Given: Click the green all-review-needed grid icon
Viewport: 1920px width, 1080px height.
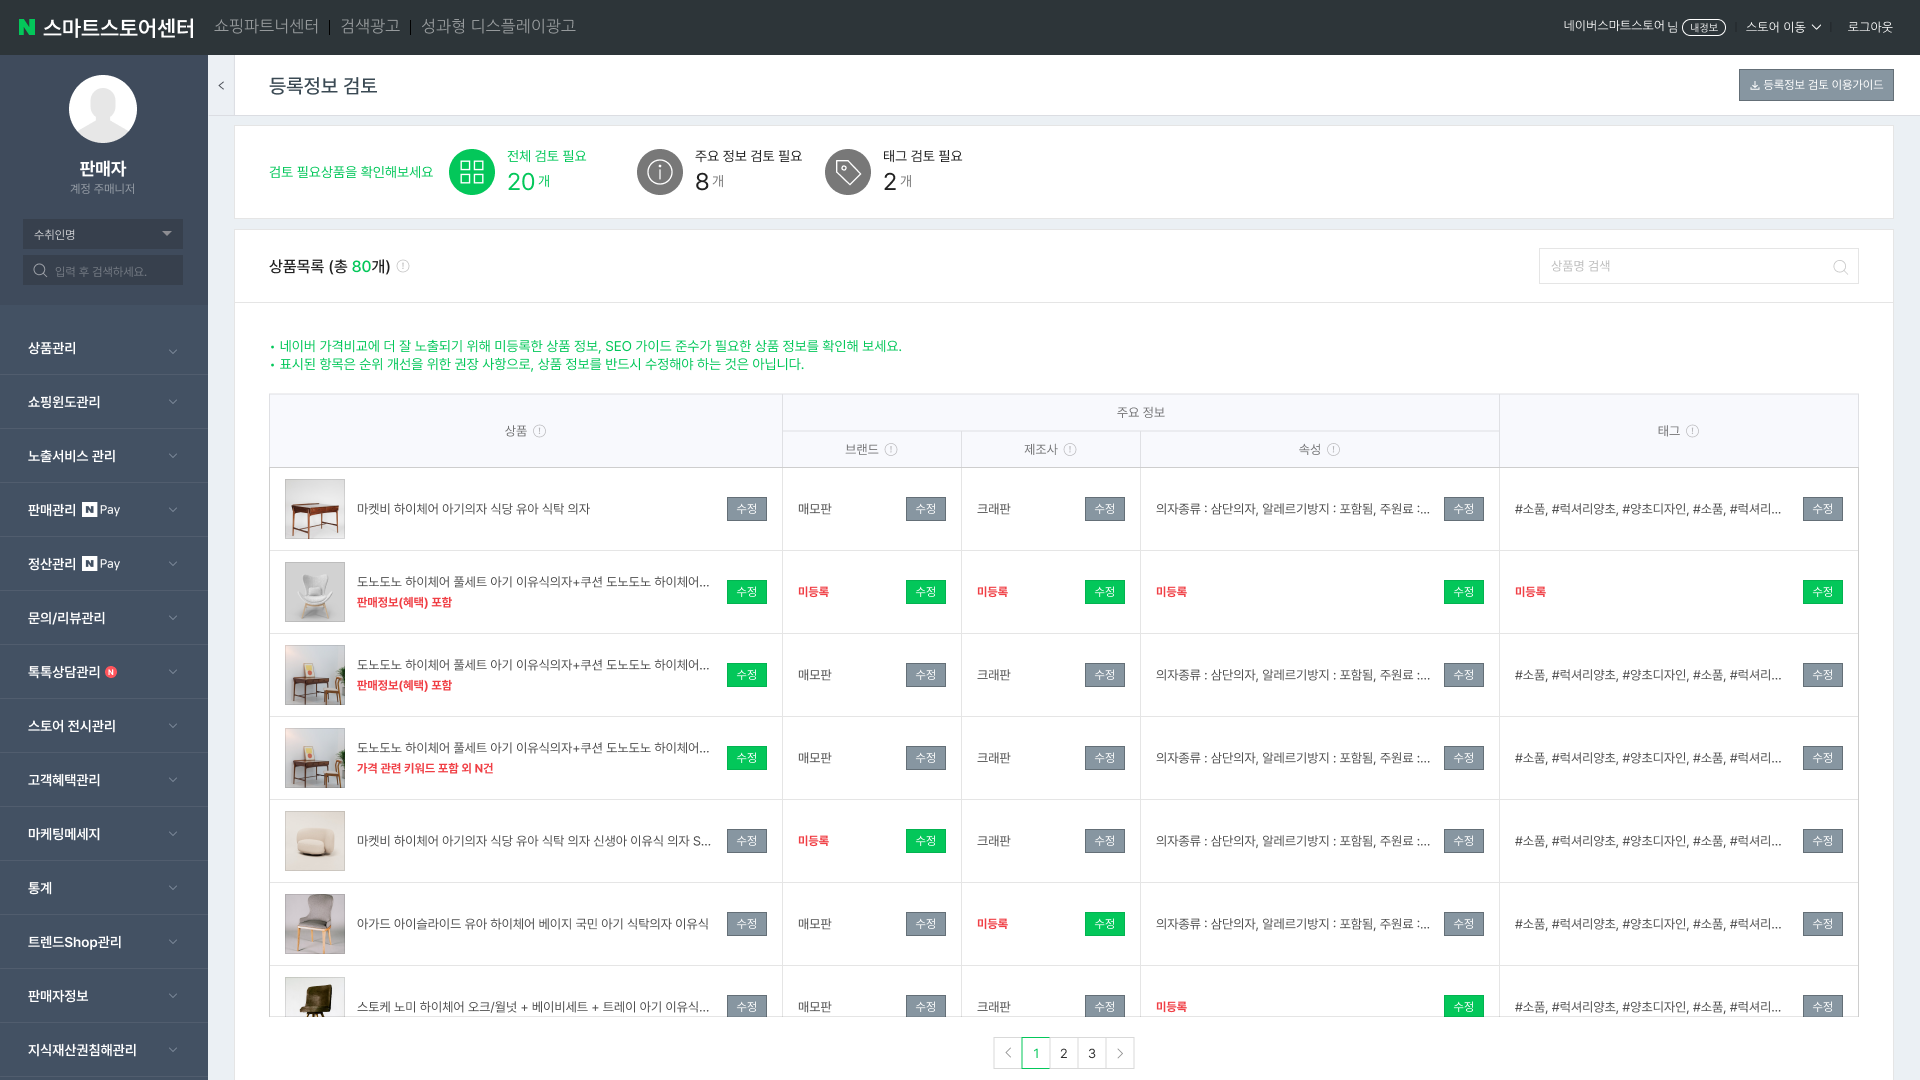Looking at the screenshot, I should pyautogui.click(x=472, y=172).
